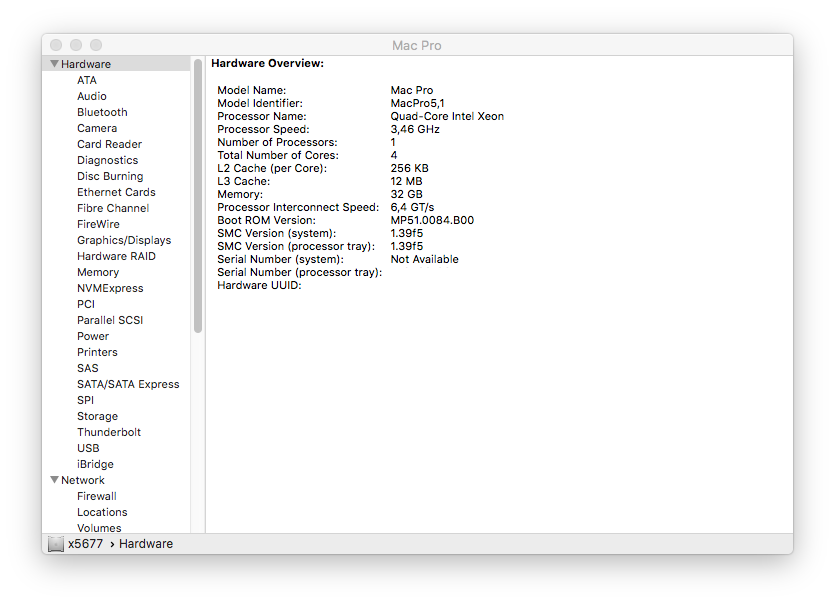Select Camera in the sidebar
The width and height of the screenshot is (835, 604).
97,128
